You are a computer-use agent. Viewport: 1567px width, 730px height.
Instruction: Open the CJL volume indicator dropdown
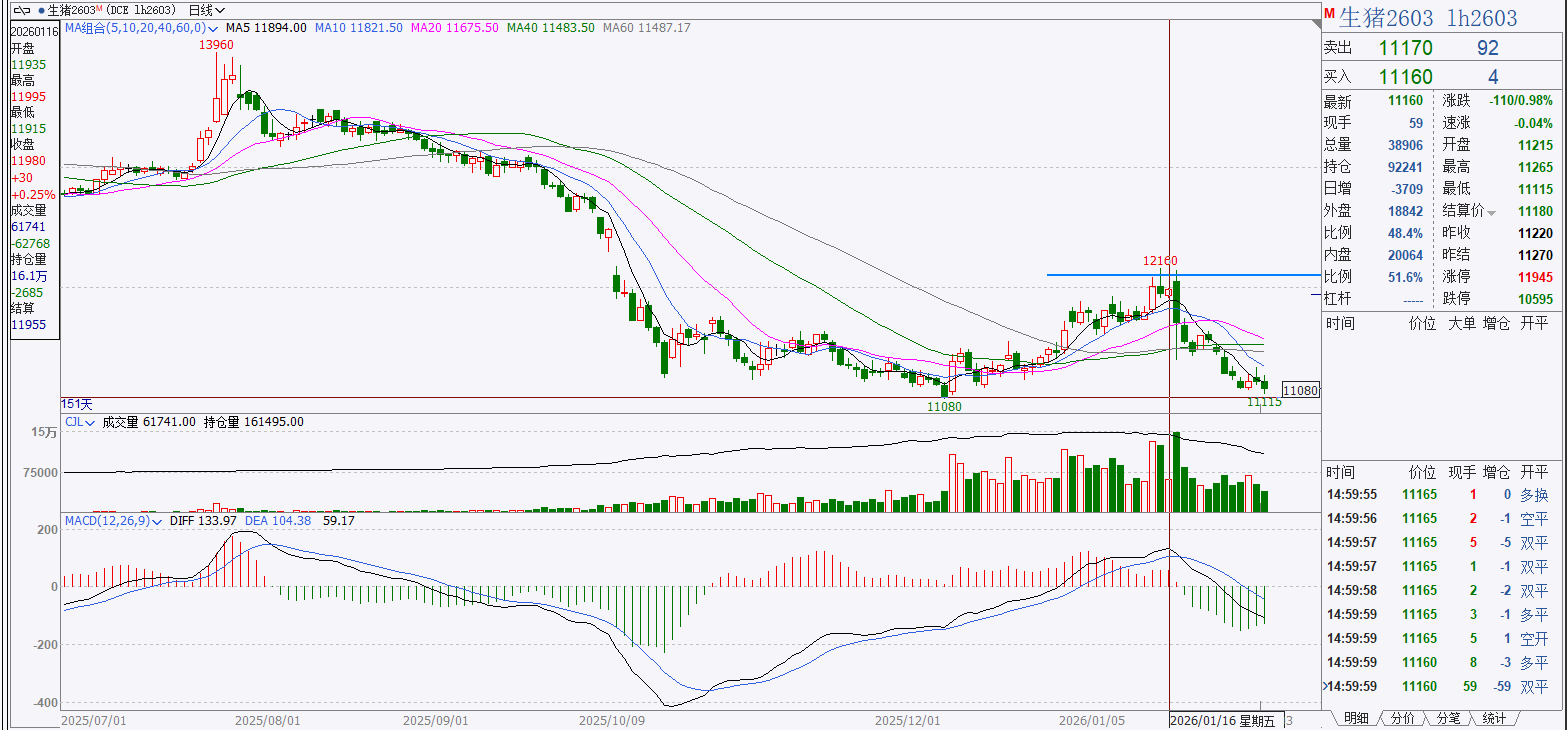click(92, 423)
